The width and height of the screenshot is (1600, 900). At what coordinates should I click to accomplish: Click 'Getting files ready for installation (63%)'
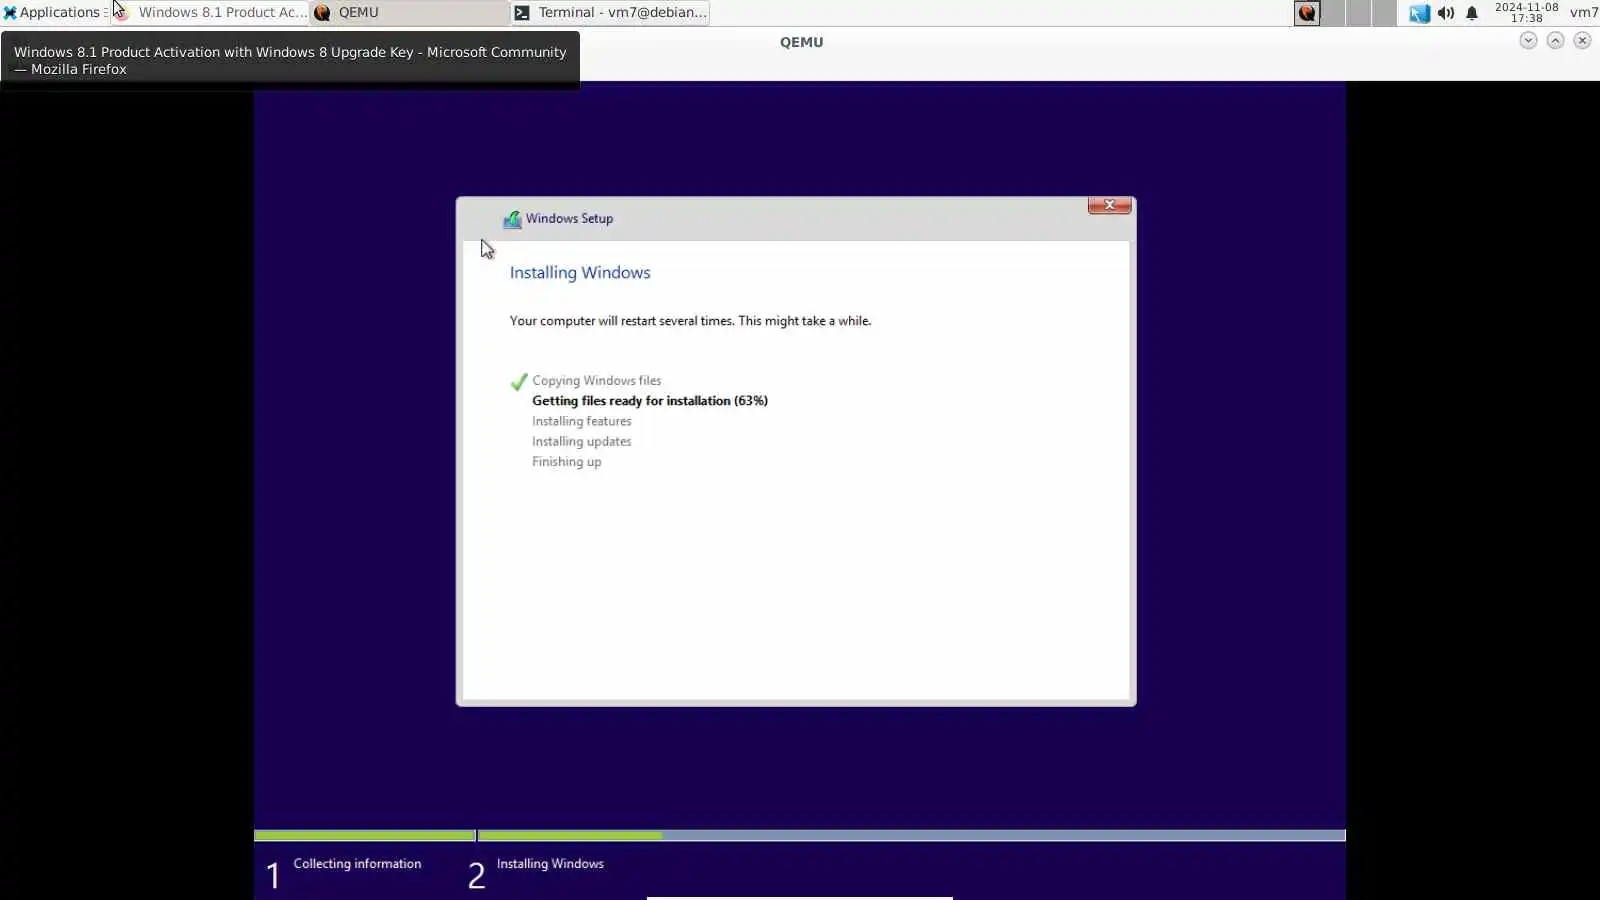coord(650,401)
